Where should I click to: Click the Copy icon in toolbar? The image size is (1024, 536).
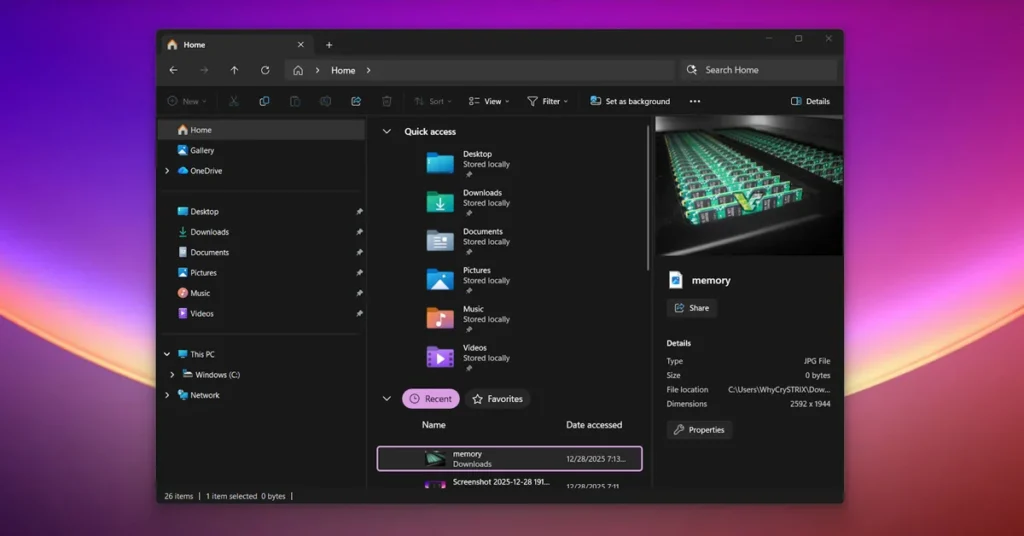coord(264,101)
